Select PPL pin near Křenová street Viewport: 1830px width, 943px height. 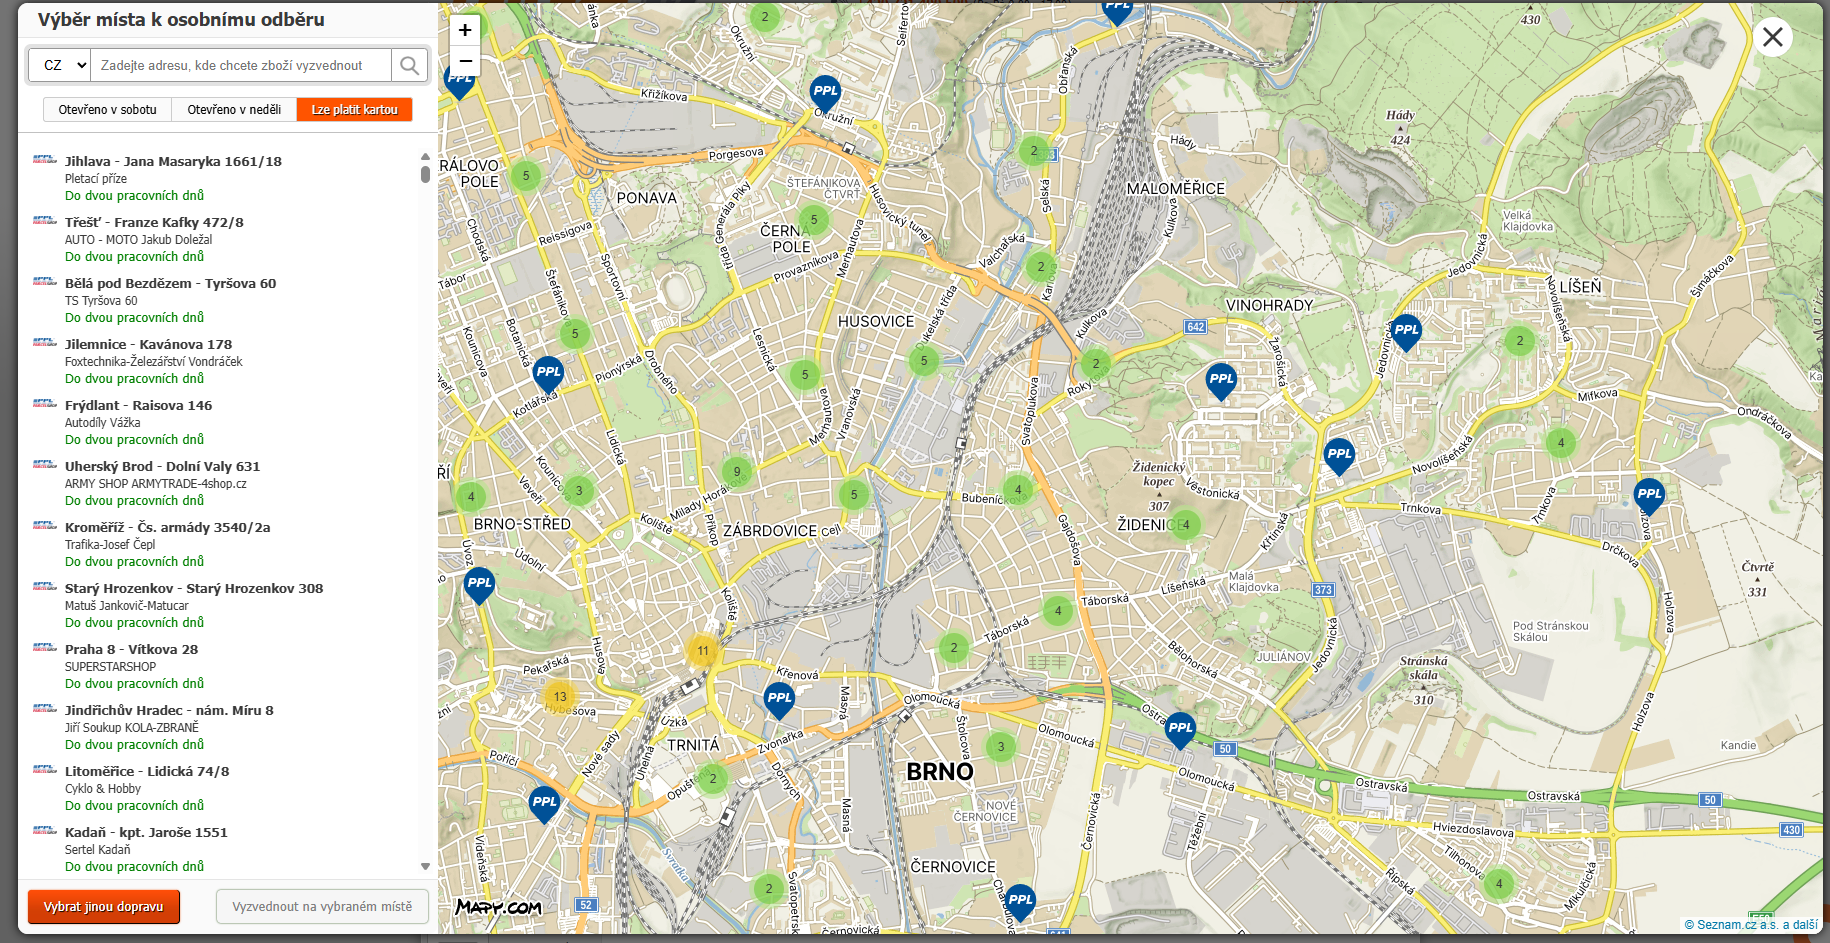779,699
